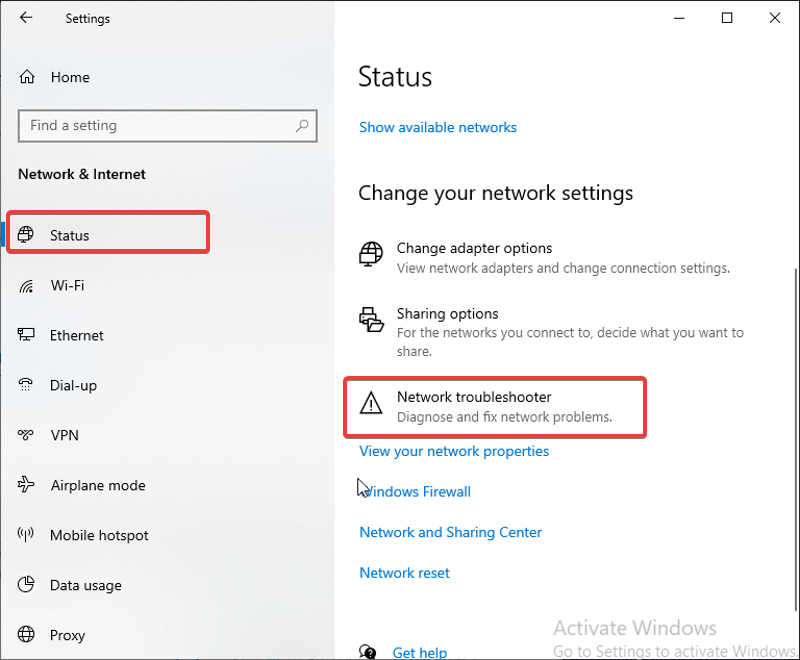Open the Mobile hotspot antenna icon
The image size is (800, 660).
pos(26,534)
